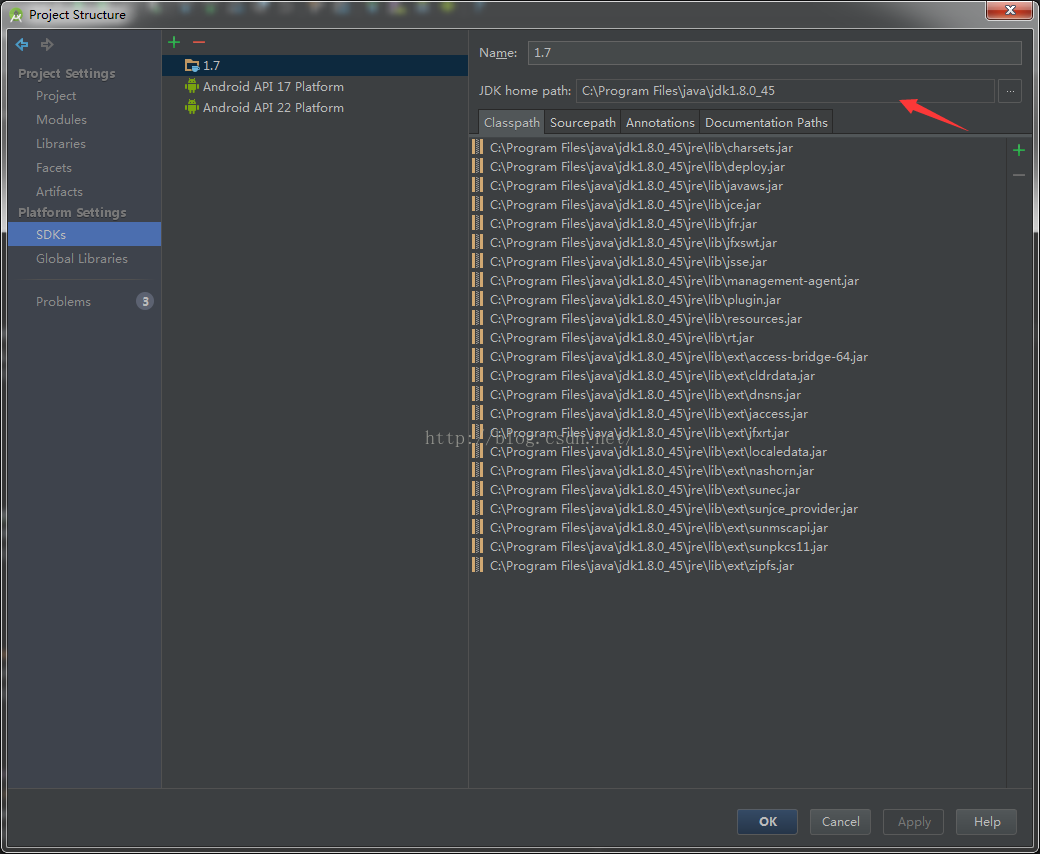Click the Project Structure title bar icon

(16, 15)
